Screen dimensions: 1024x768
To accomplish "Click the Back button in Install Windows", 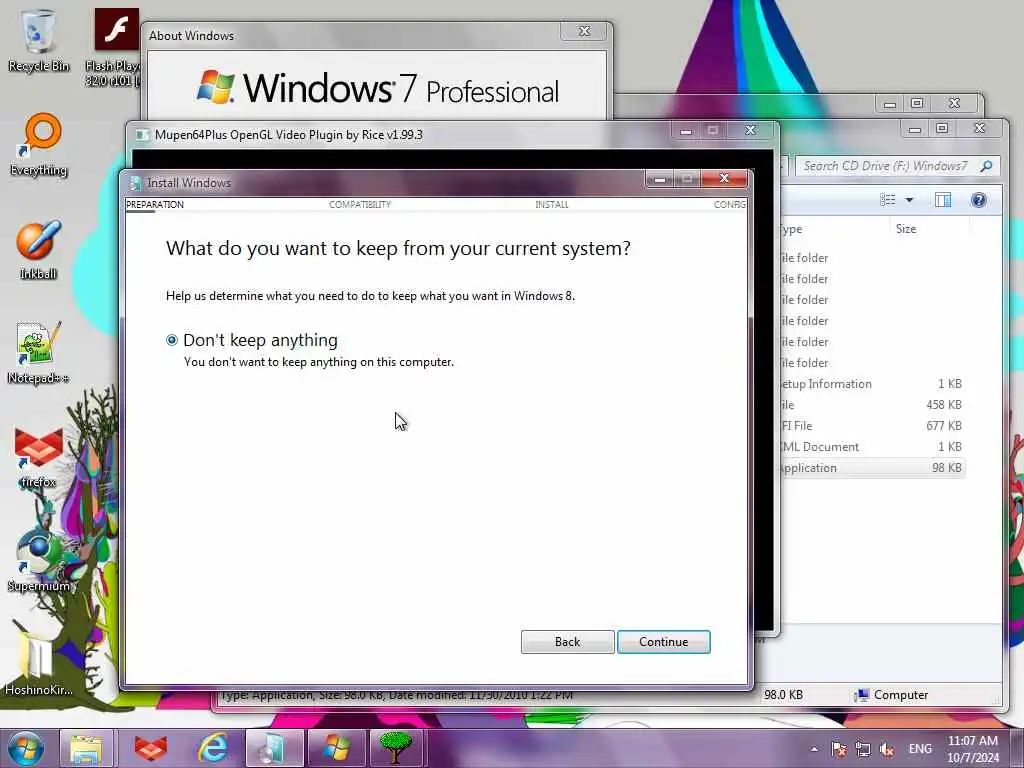I will point(568,642).
